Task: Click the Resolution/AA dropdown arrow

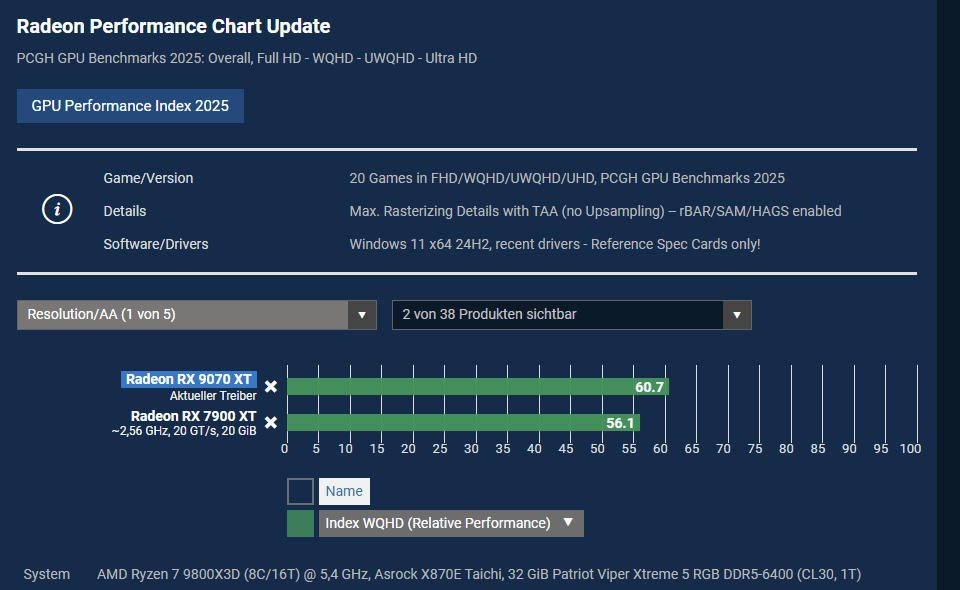Action: point(362,315)
